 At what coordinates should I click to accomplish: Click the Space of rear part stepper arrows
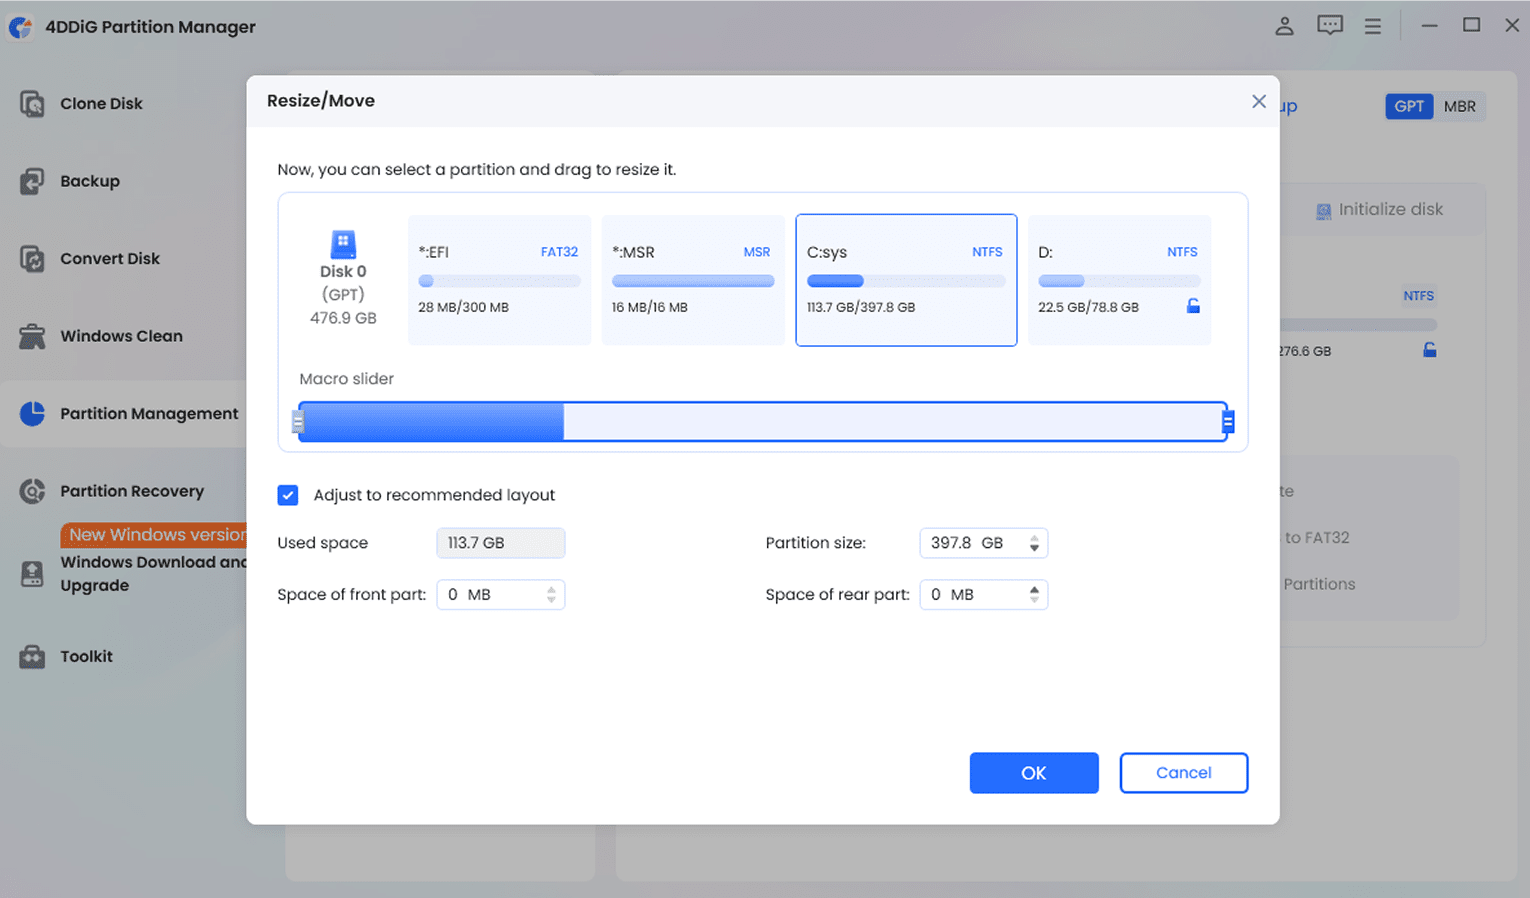1034,595
